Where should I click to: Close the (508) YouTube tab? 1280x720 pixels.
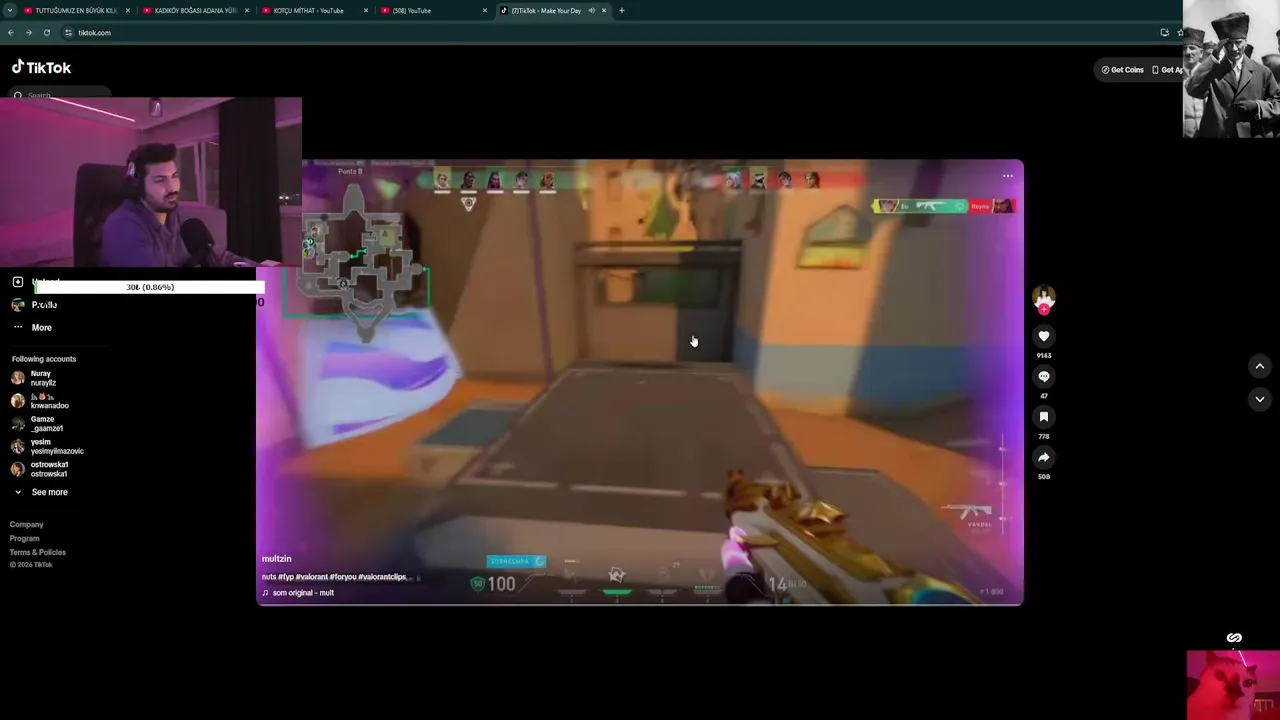click(x=485, y=11)
